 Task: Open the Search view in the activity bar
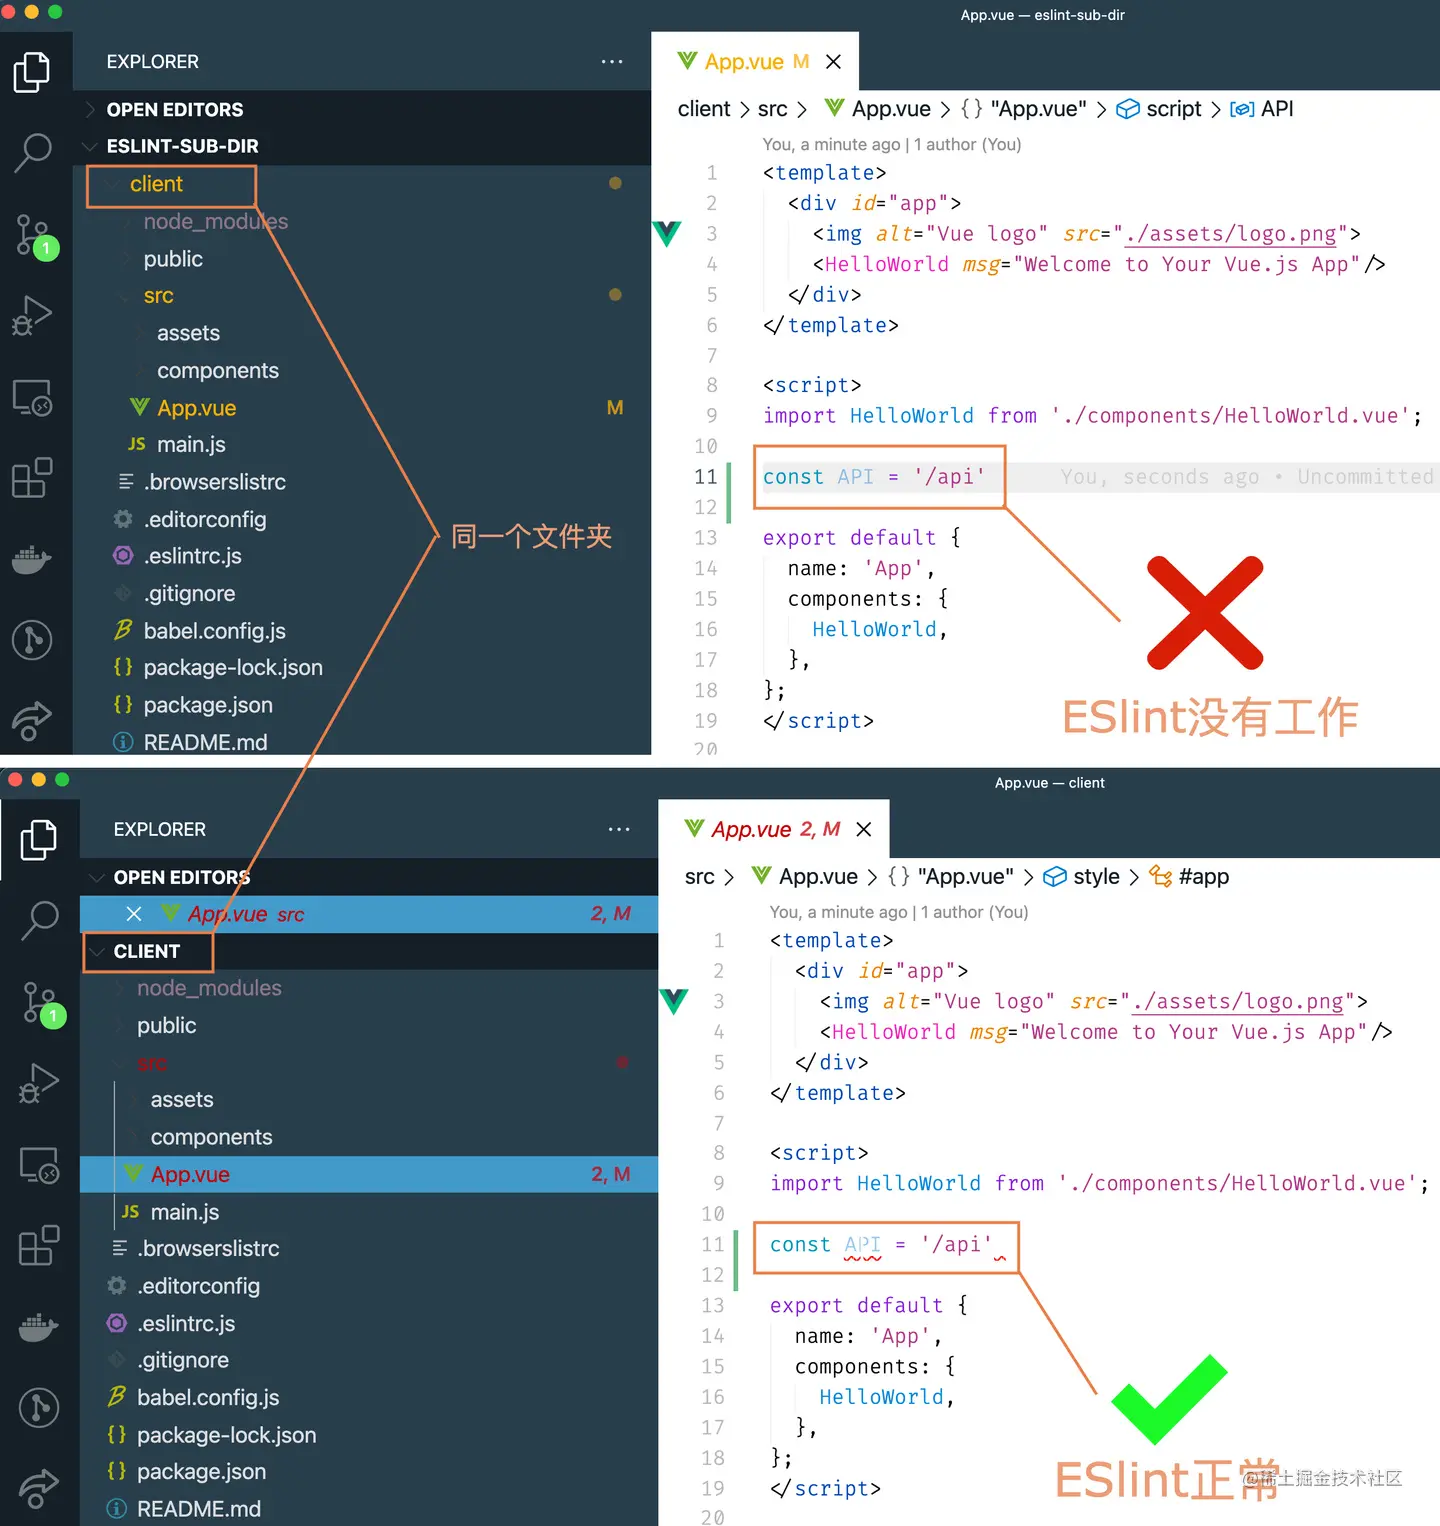(x=33, y=153)
